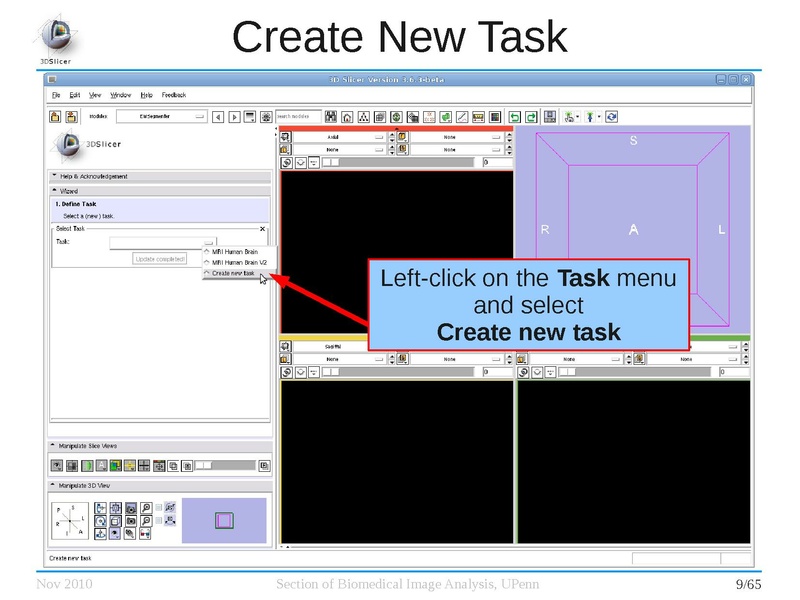The image size is (800, 600).
Task: Select the Load Scene icon in the toolbar
Action: coord(55,117)
